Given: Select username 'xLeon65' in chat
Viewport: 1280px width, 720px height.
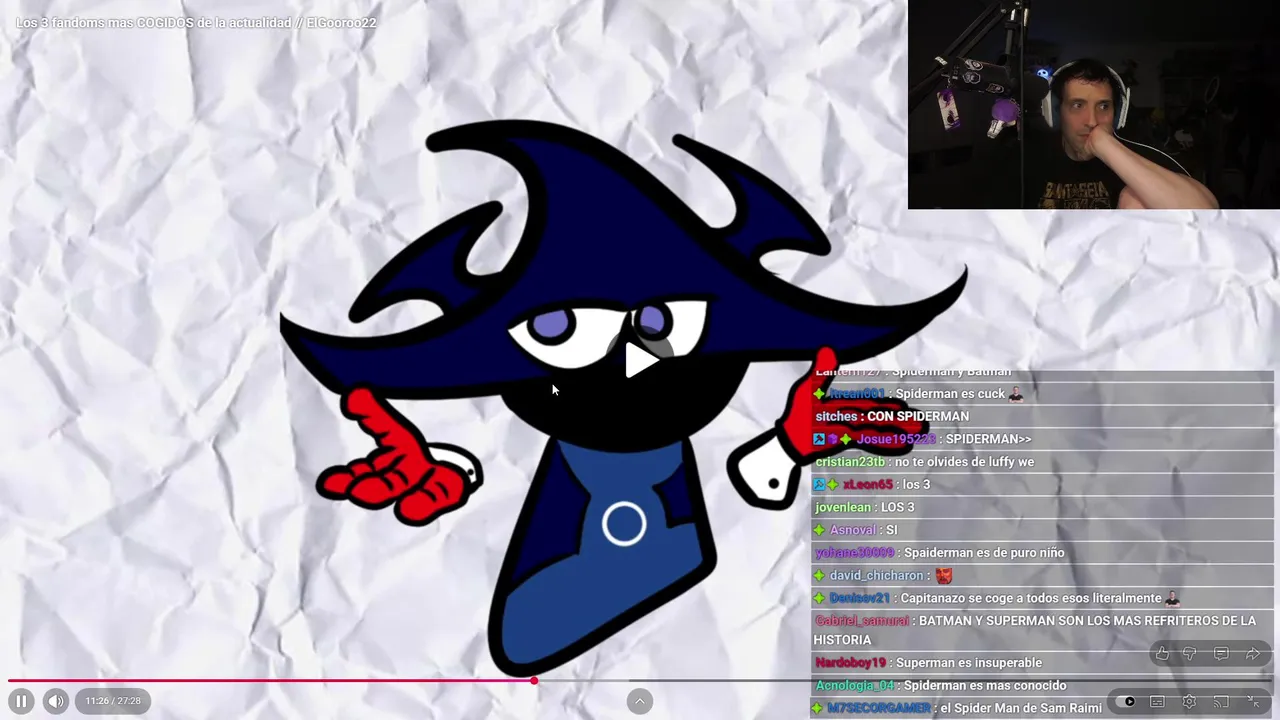Looking at the screenshot, I should coord(868,485).
